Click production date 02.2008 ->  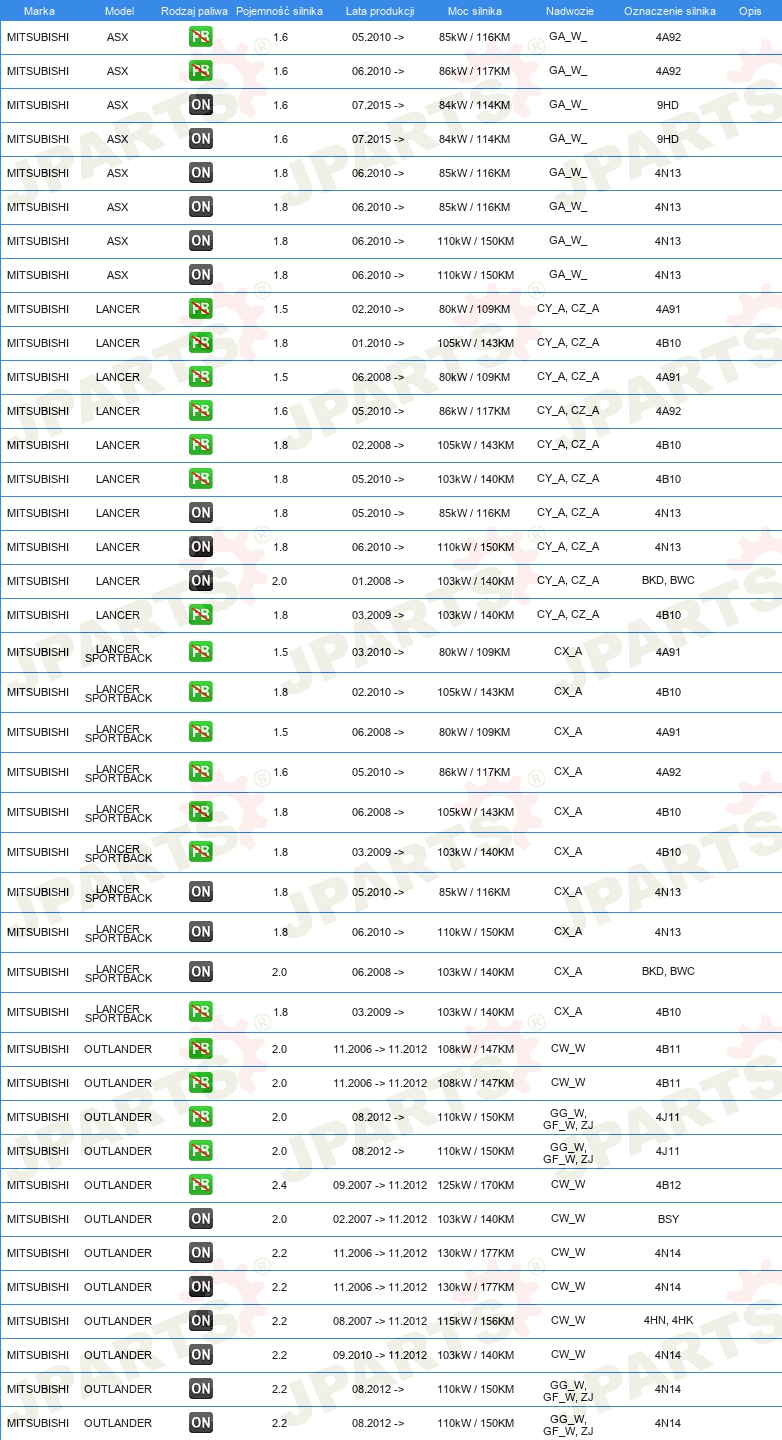coord(378,445)
